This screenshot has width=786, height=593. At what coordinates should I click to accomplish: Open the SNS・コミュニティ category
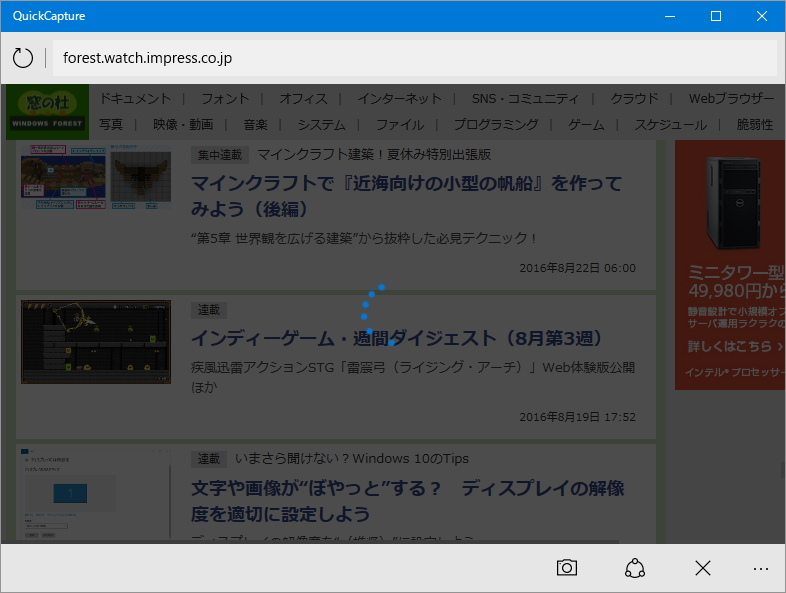[525, 99]
